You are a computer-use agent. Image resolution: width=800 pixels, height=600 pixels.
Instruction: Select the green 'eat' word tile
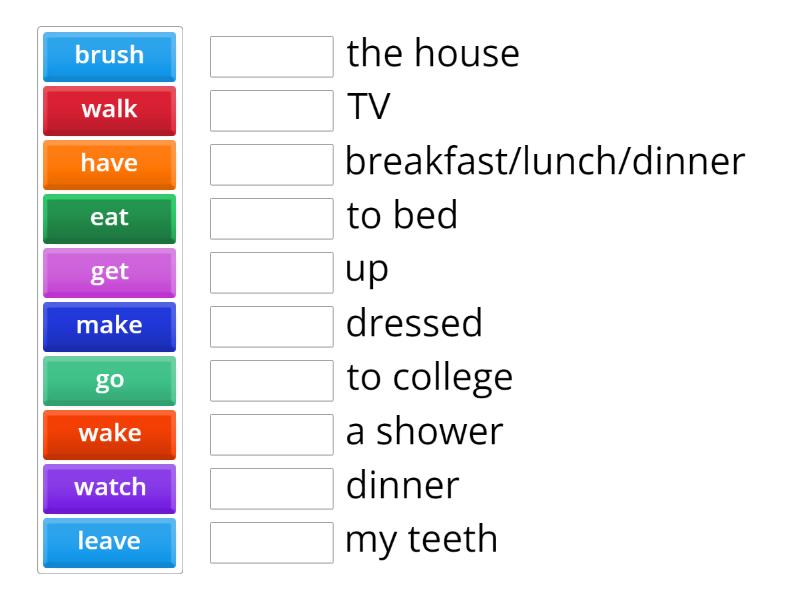pyautogui.click(x=109, y=218)
